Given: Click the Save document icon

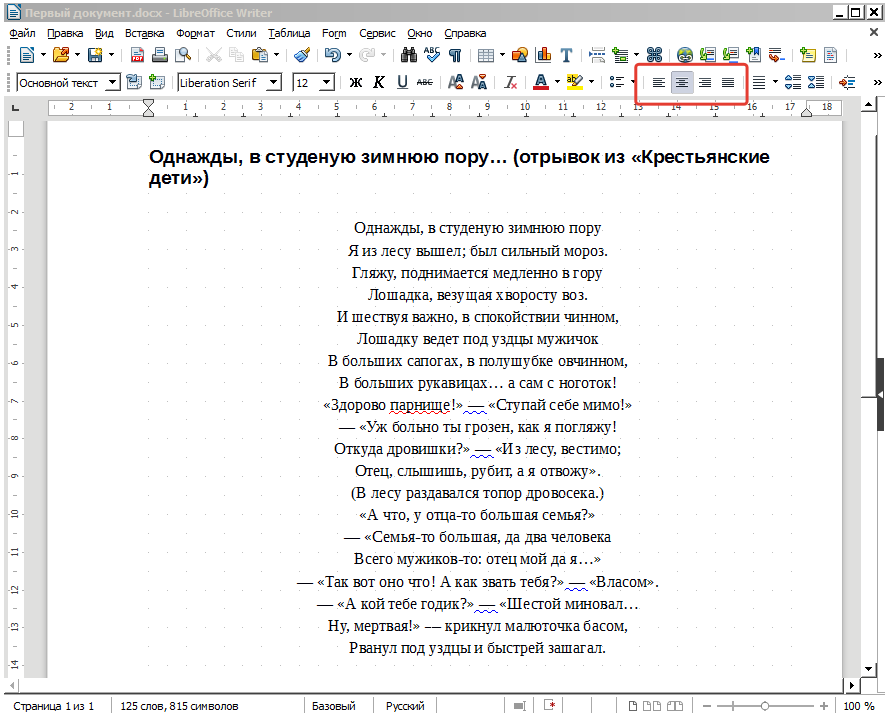Looking at the screenshot, I should tap(95, 55).
